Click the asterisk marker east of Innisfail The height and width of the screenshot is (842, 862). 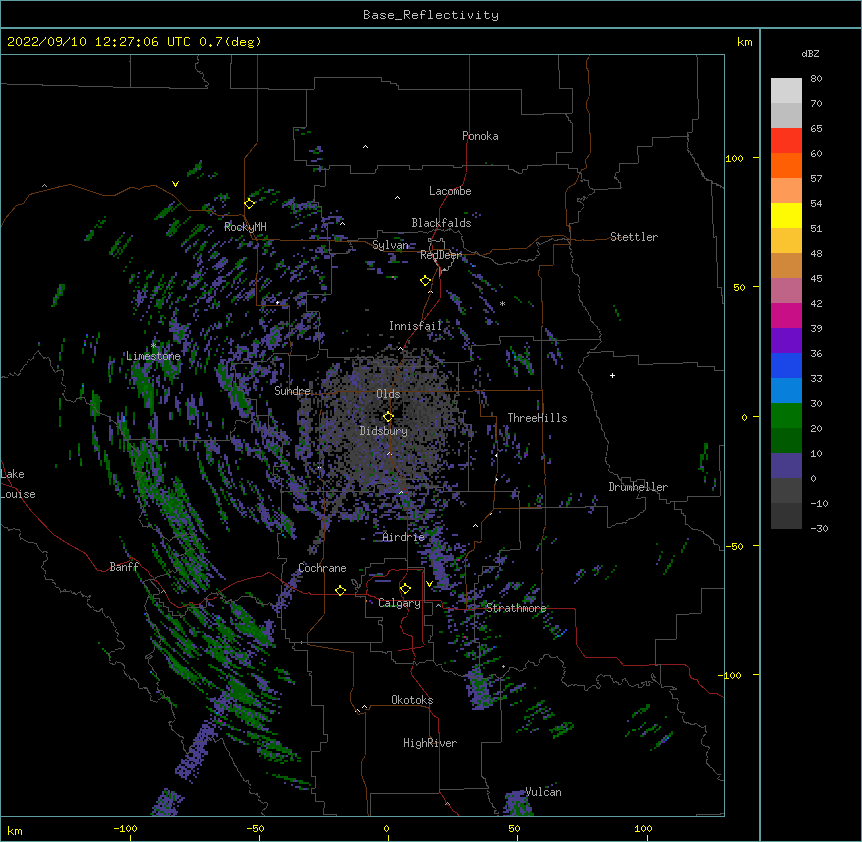[x=502, y=303]
